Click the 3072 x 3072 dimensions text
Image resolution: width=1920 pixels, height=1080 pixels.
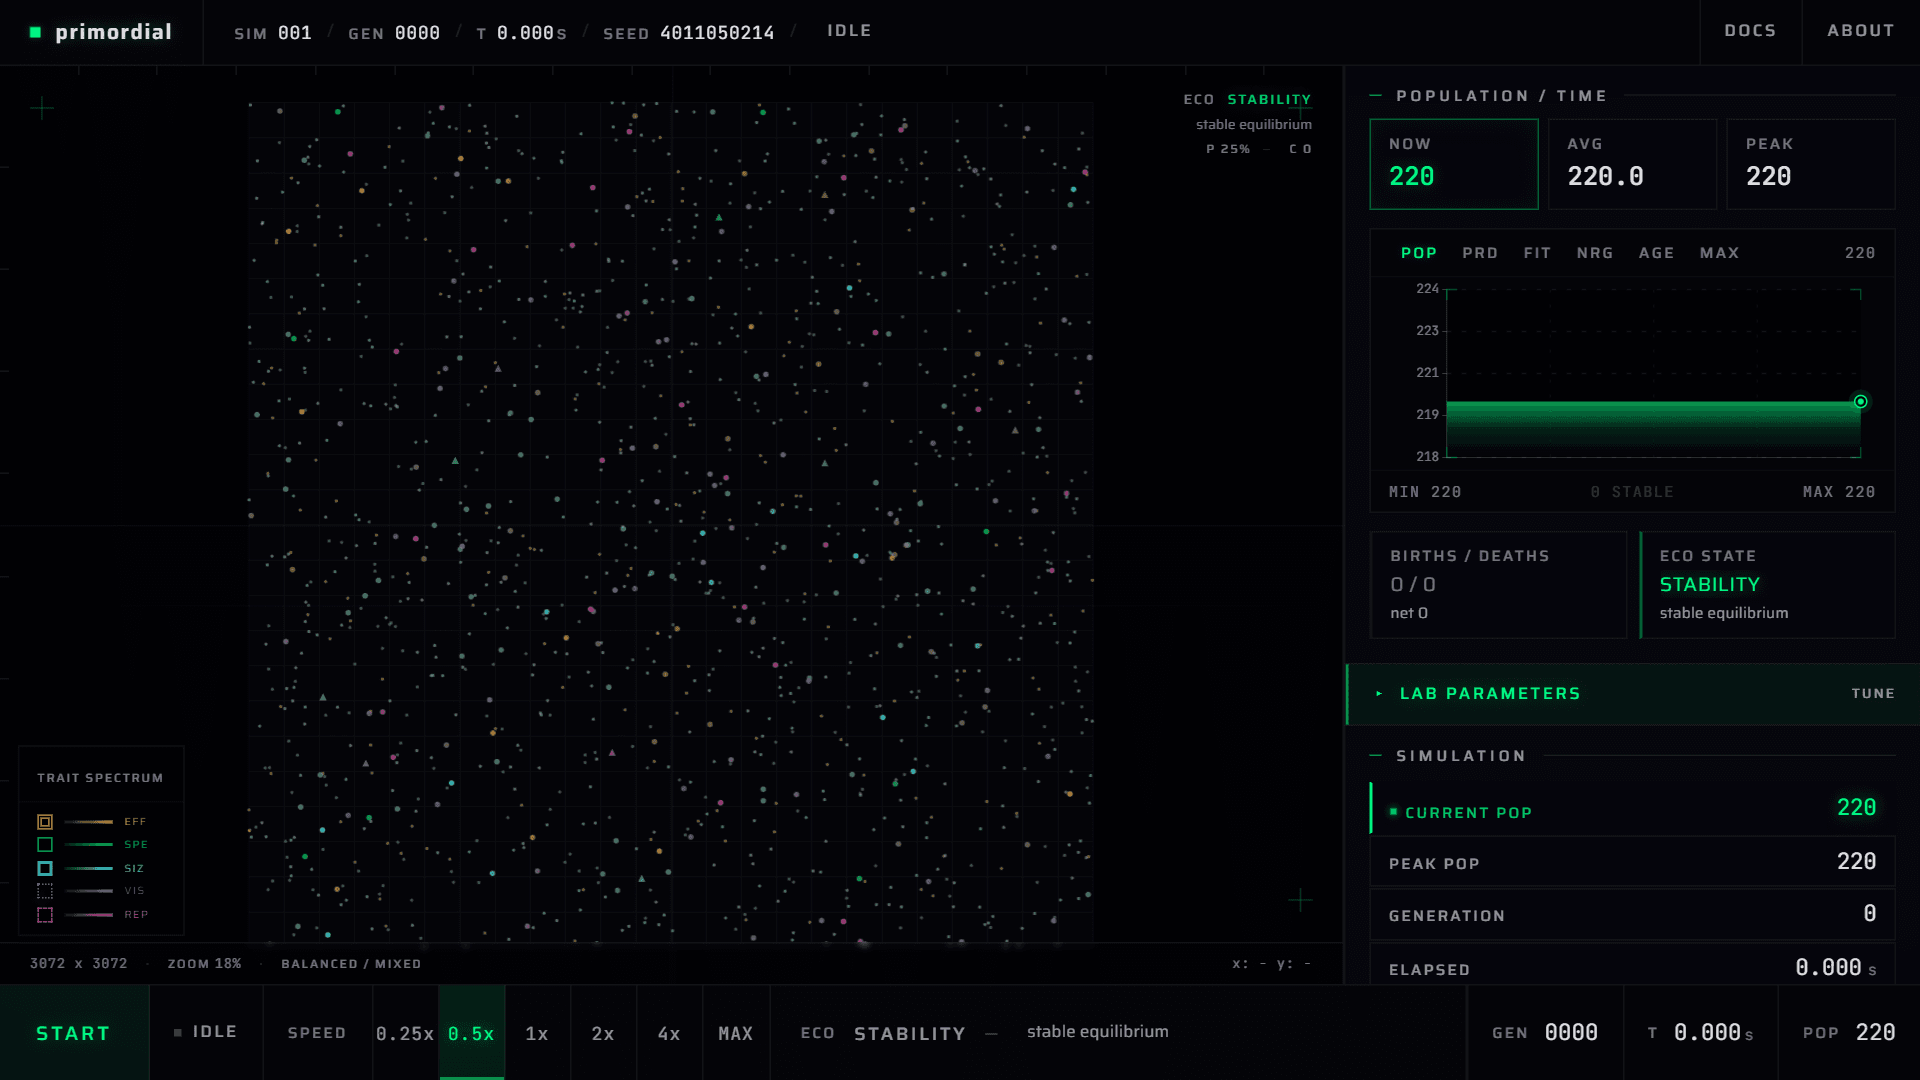coord(78,964)
